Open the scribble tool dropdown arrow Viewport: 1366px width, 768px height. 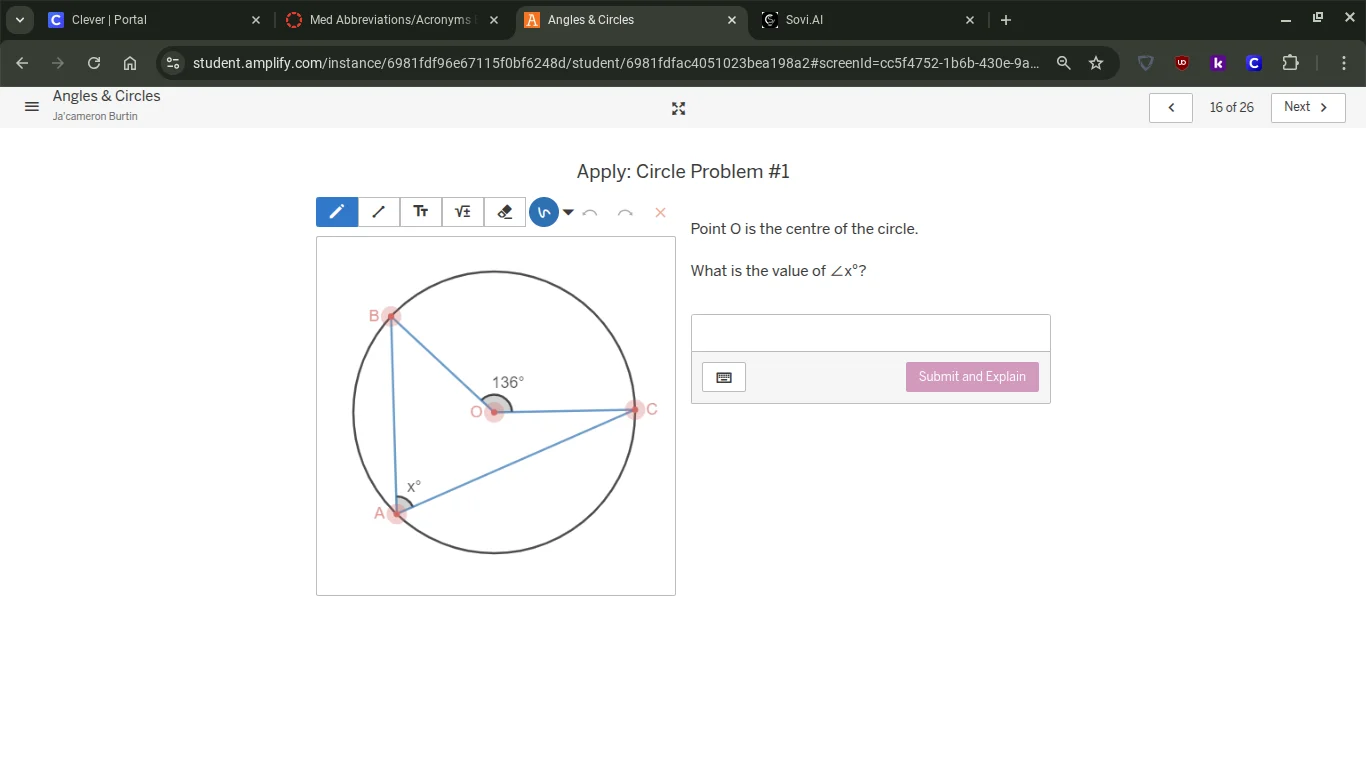click(568, 212)
